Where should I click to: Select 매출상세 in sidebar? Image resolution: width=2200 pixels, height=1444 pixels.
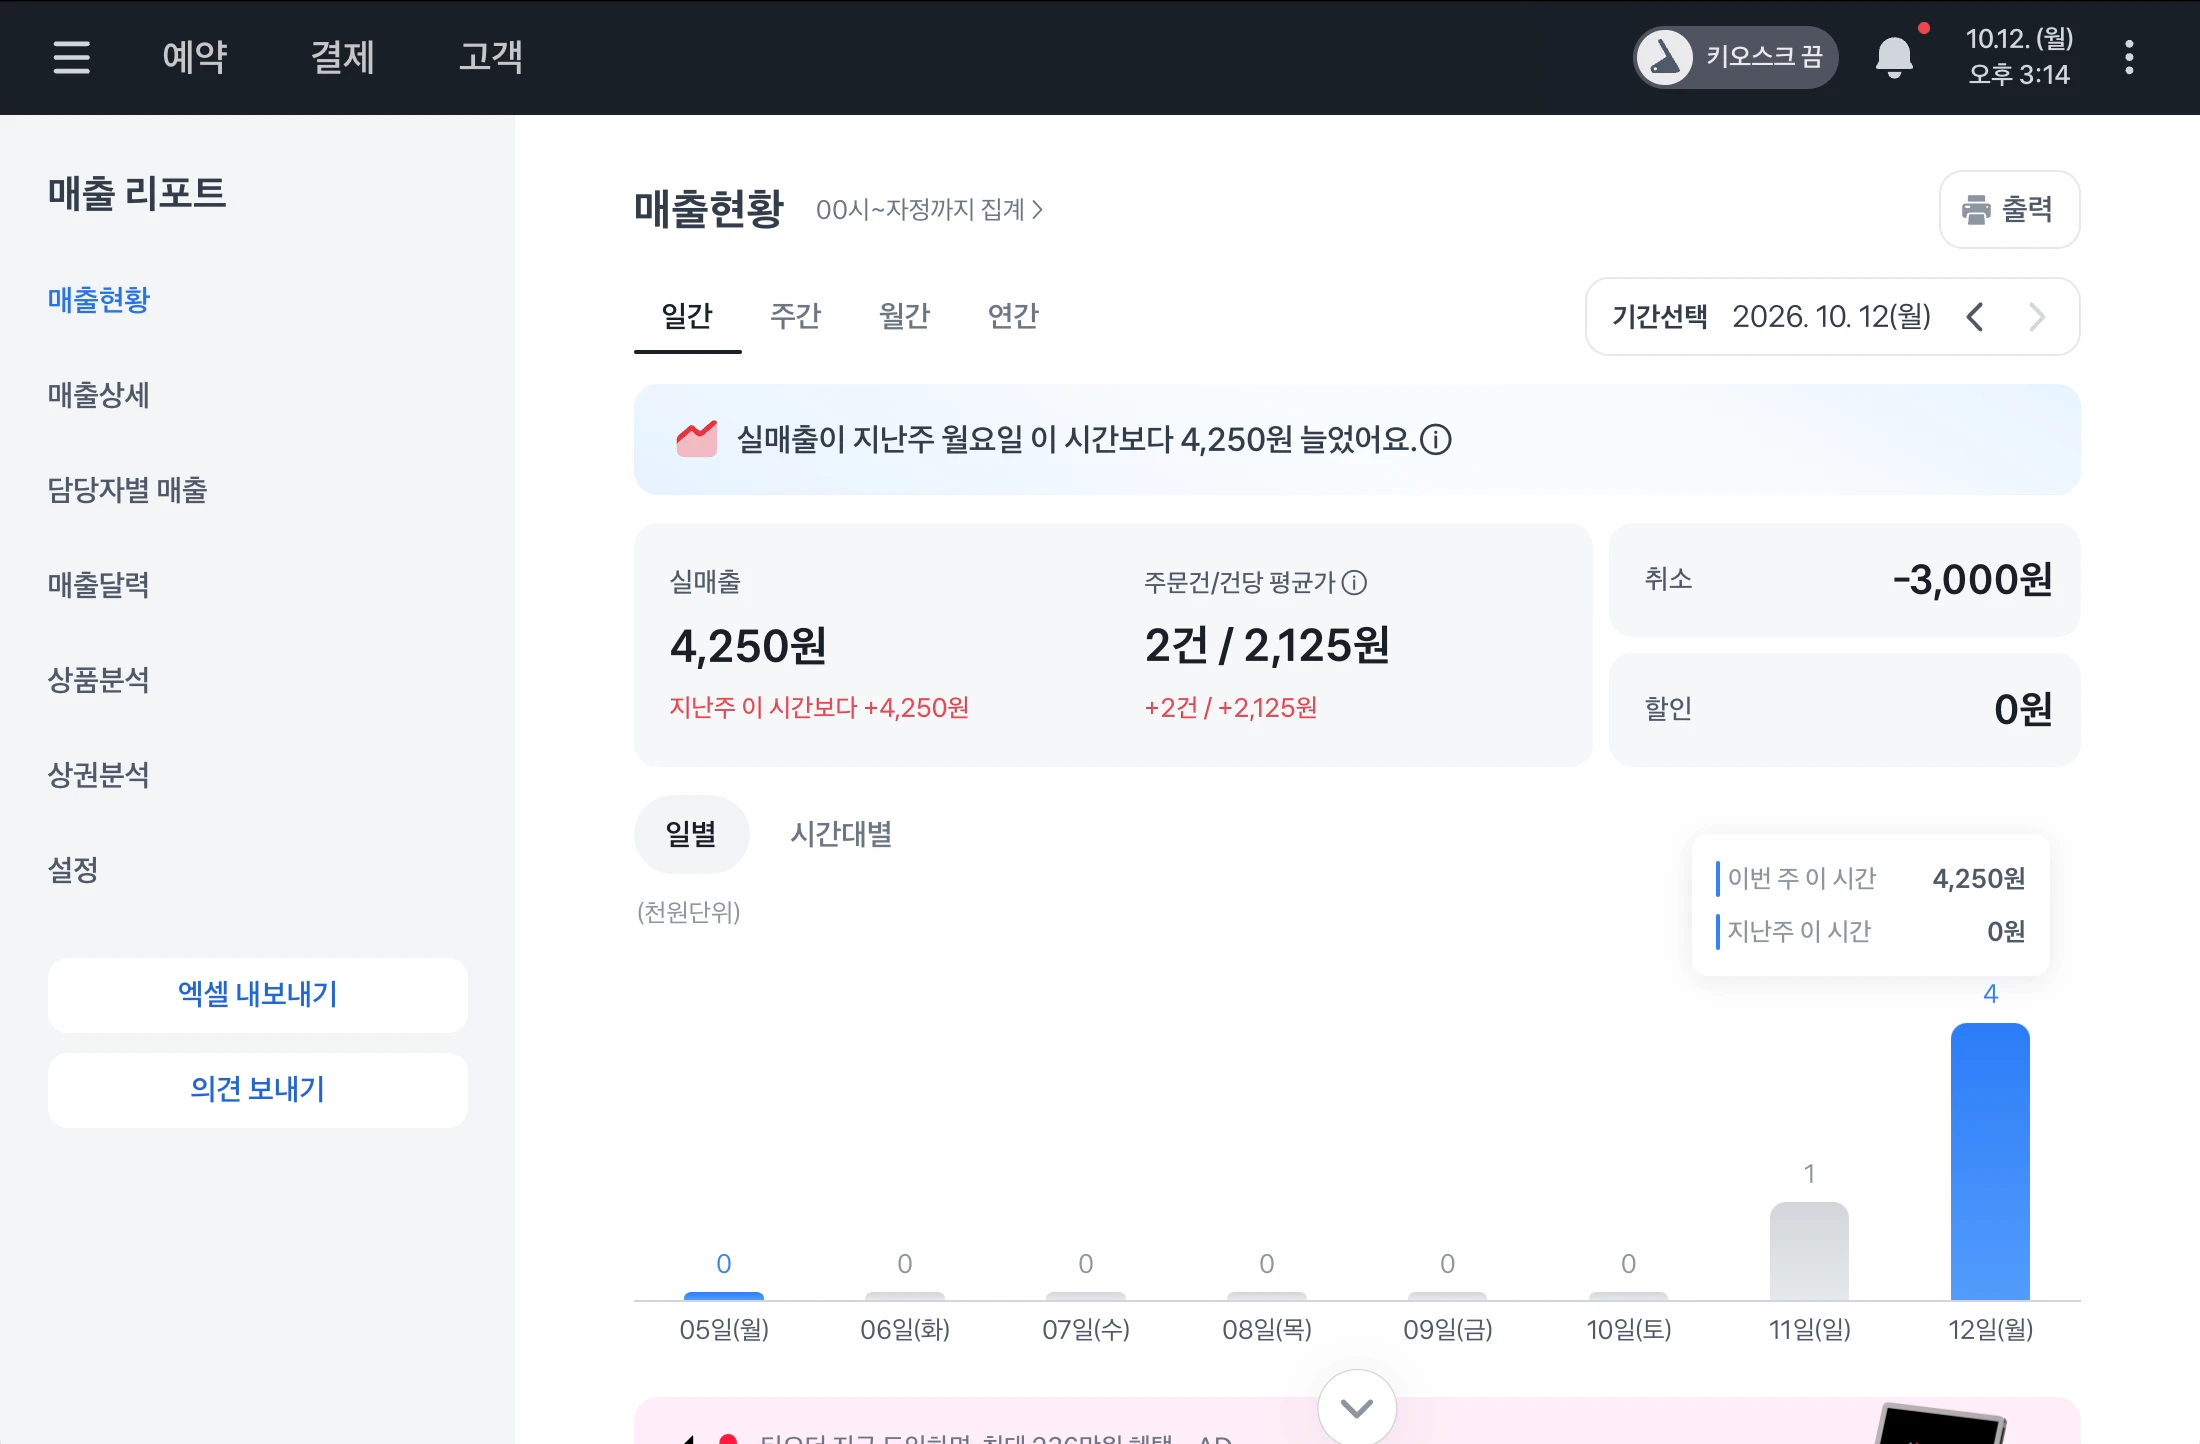point(98,395)
